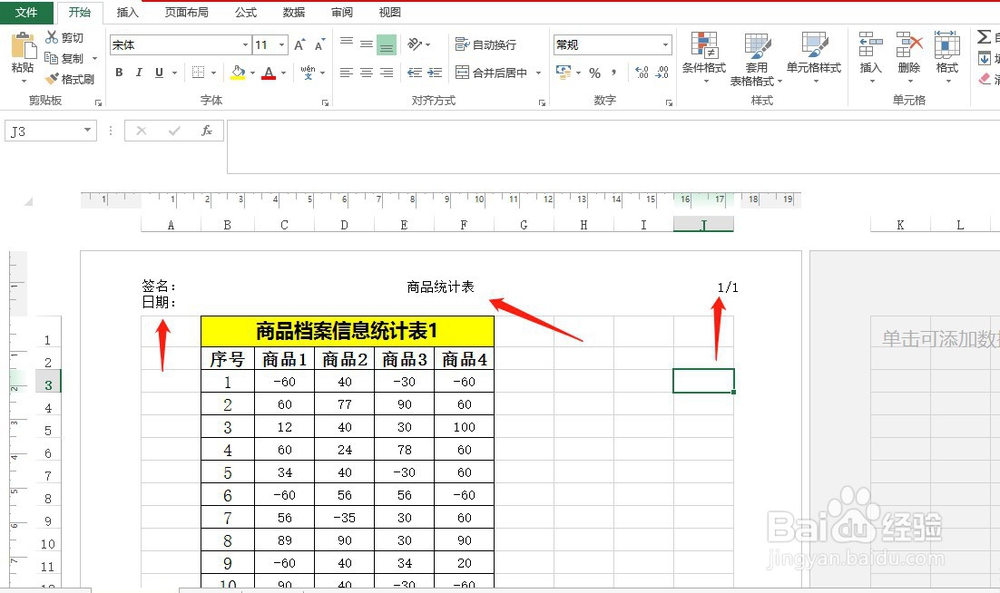1000x593 pixels.
Task: Switch to the 数据 tab
Action: 294,12
